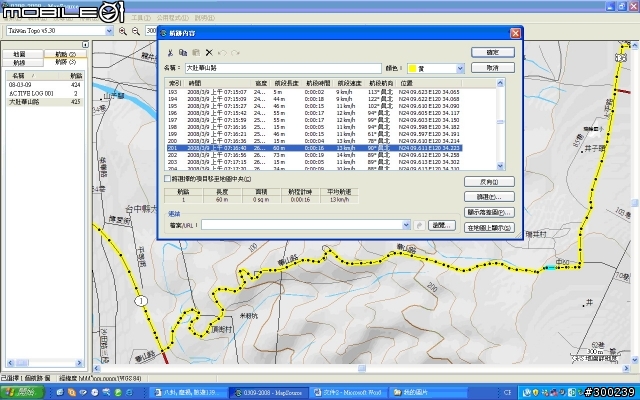This screenshot has height=400, width=640.
Task: Expand the file/URL link dropdown
Action: coord(408,225)
